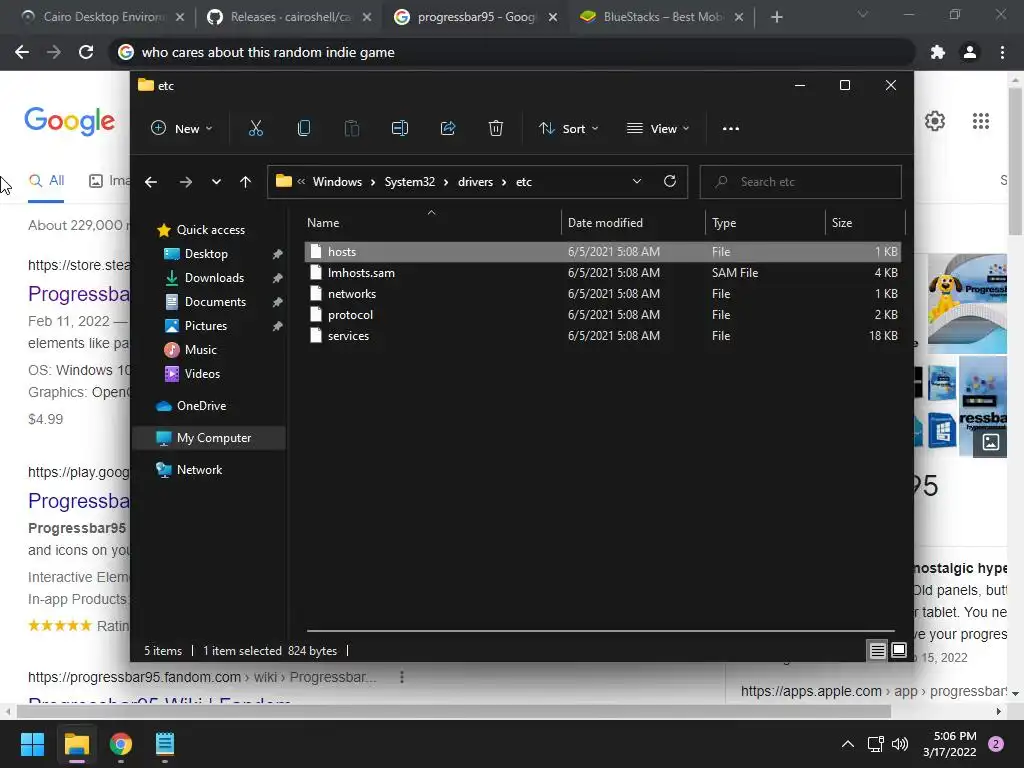1024x768 pixels.
Task: Click the Search etc input field
Action: pos(801,182)
